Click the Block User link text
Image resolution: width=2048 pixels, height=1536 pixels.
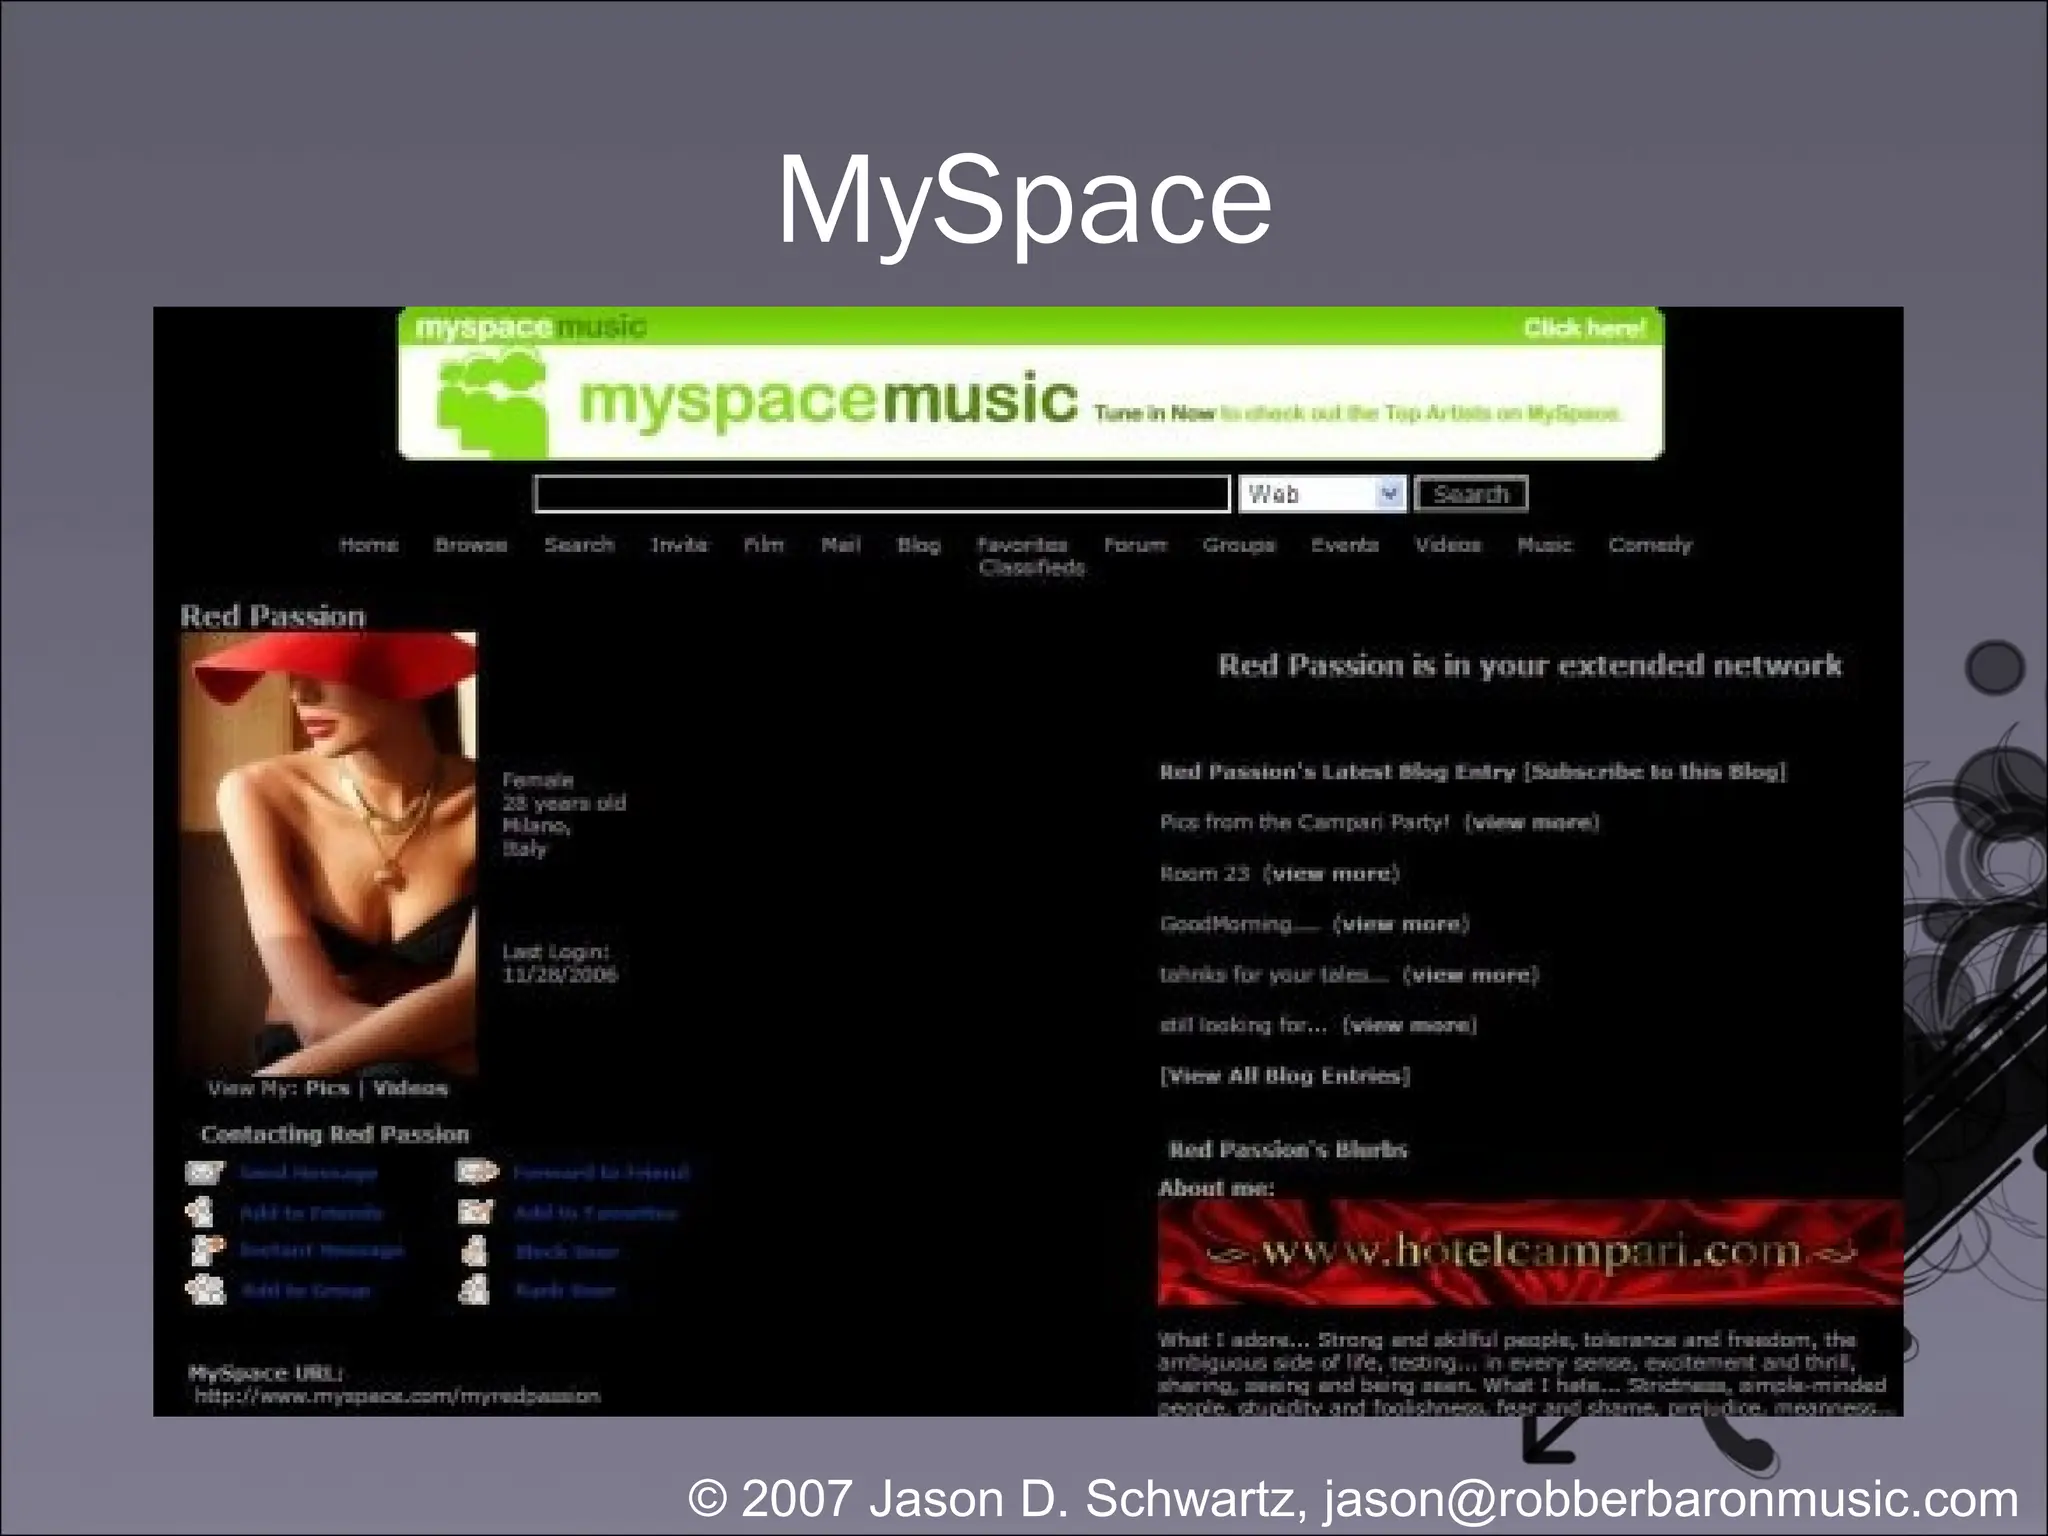pyautogui.click(x=567, y=1252)
